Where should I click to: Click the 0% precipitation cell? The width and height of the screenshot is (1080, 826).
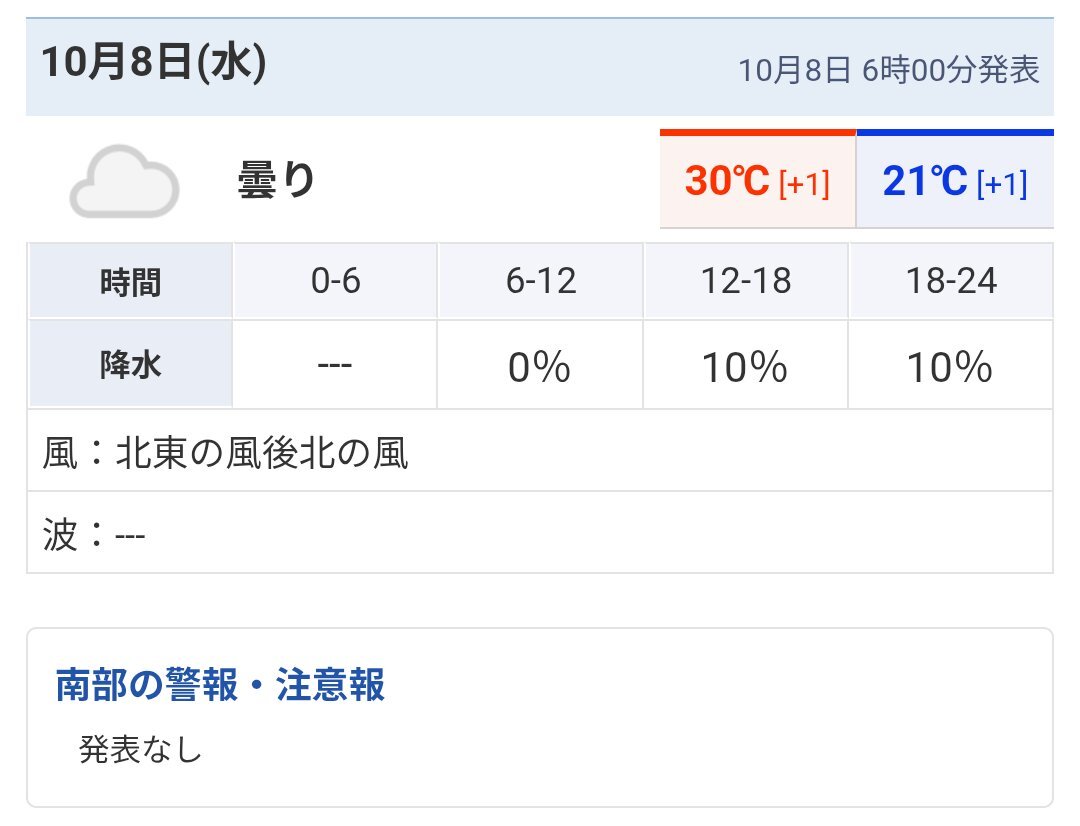(539, 367)
